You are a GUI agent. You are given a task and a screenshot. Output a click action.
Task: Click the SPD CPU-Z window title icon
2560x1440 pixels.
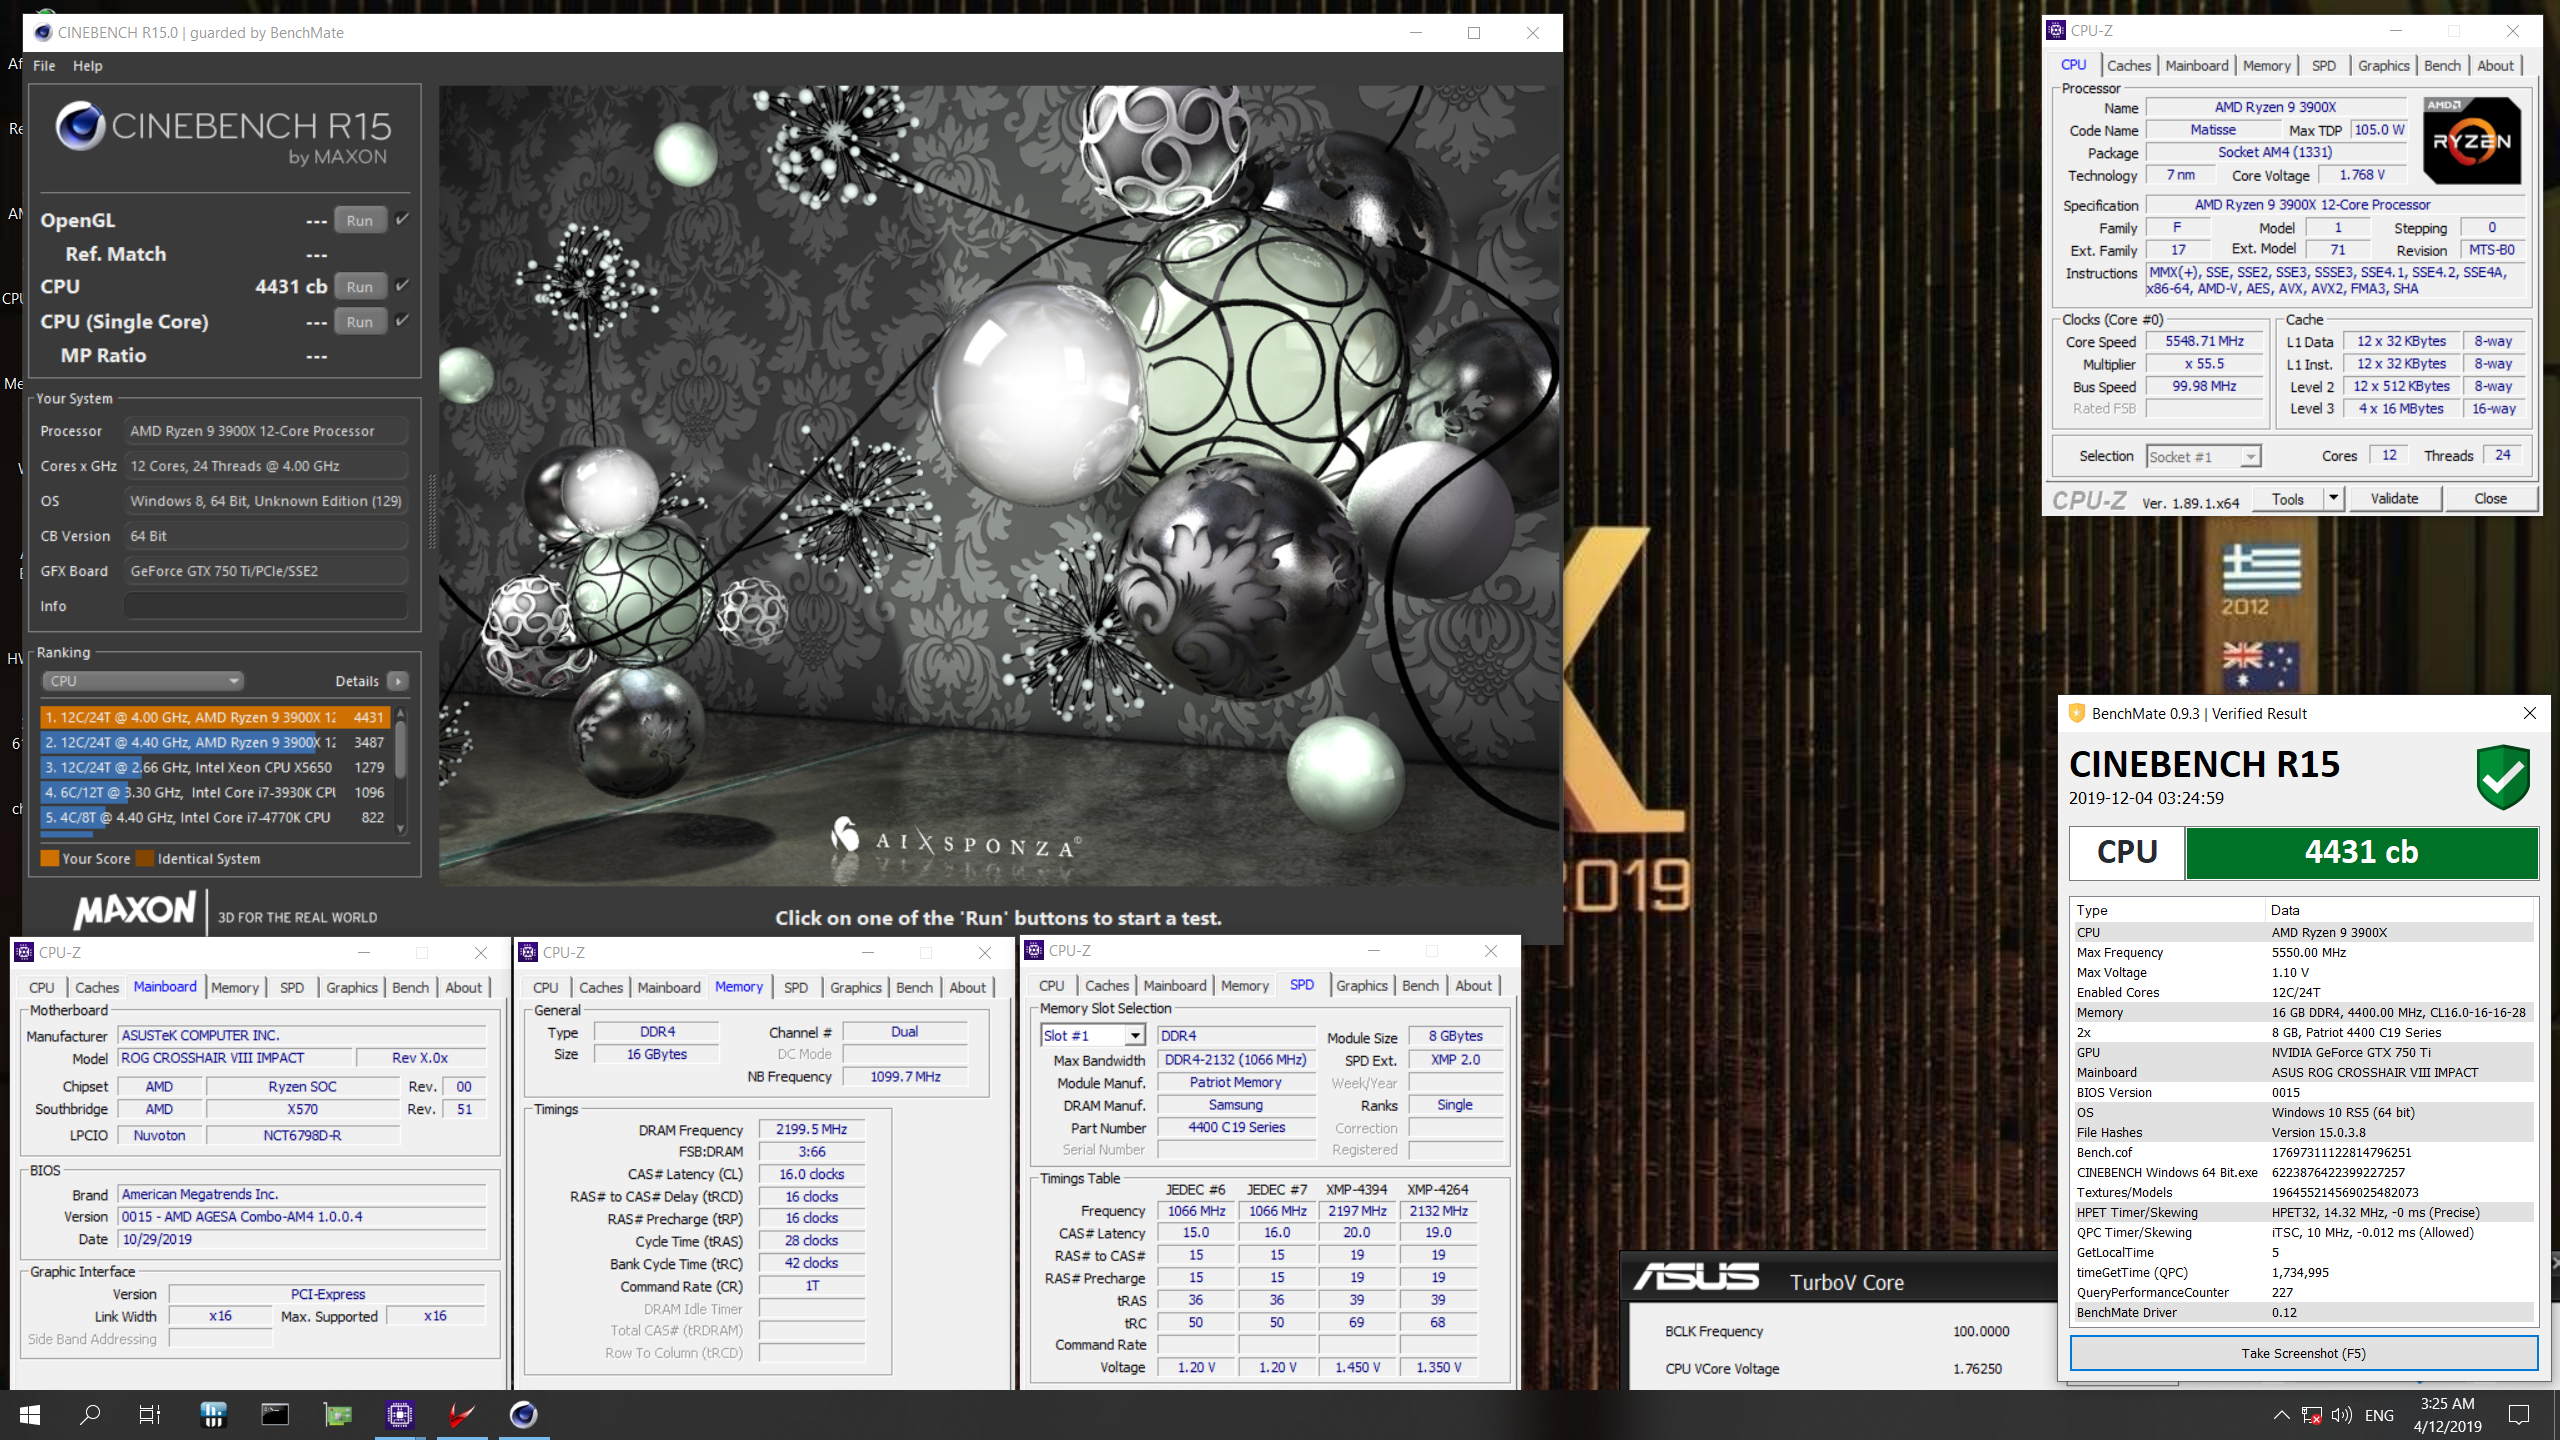tap(1034, 950)
